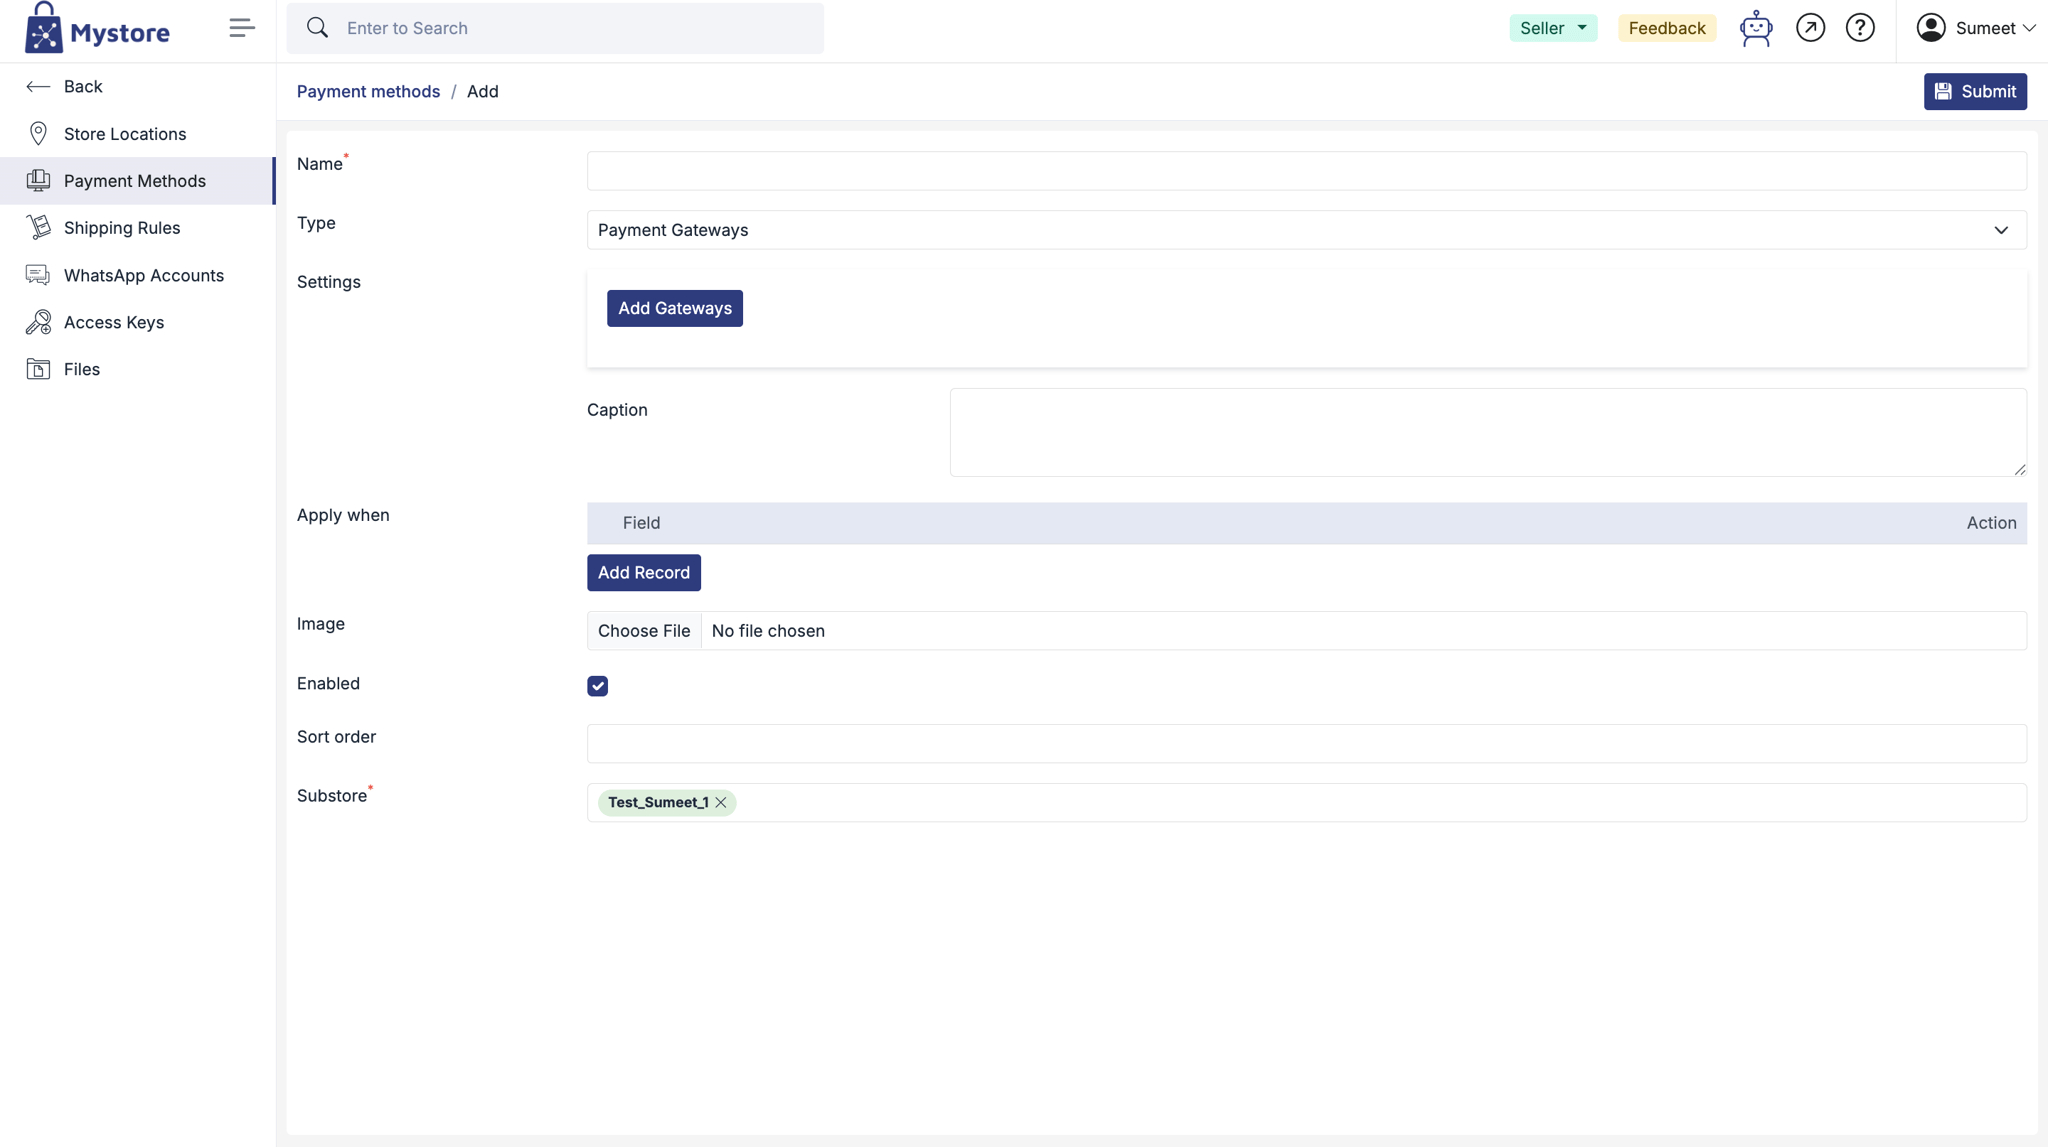This screenshot has height=1147, width=2048.
Task: Uncheck the Enabled checkbox
Action: pyautogui.click(x=597, y=686)
